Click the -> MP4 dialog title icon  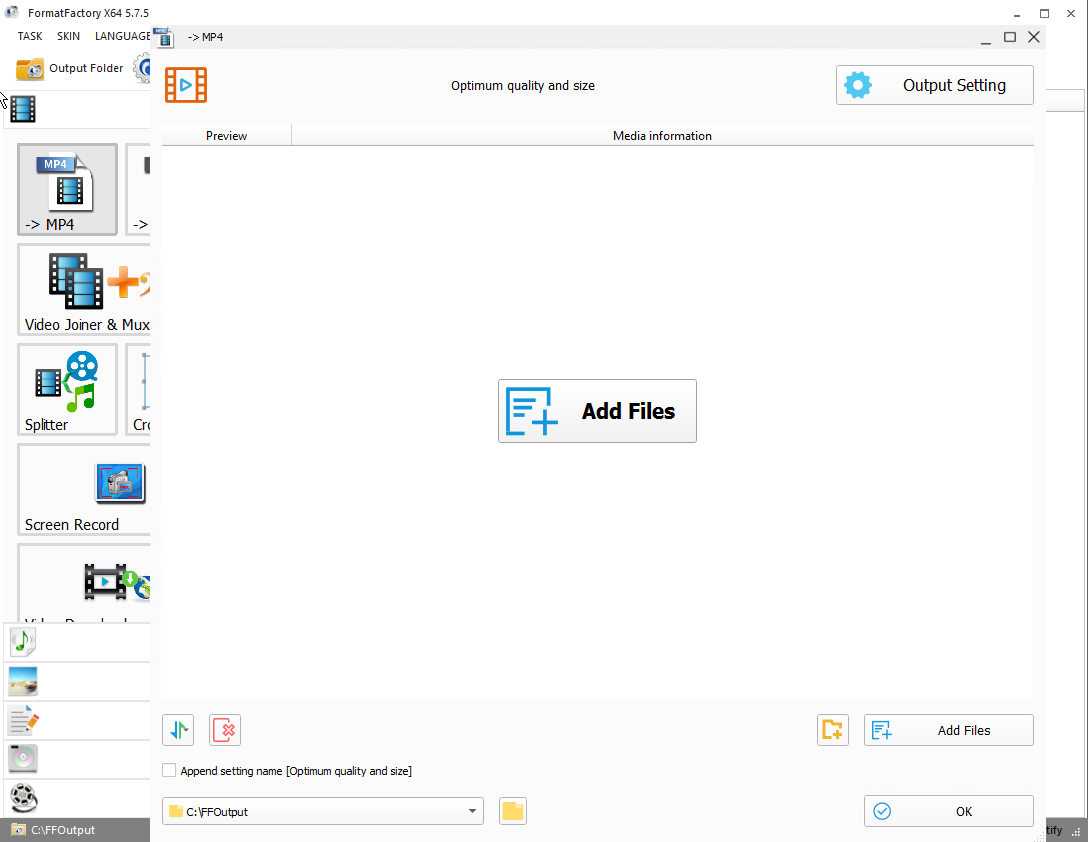click(x=164, y=37)
